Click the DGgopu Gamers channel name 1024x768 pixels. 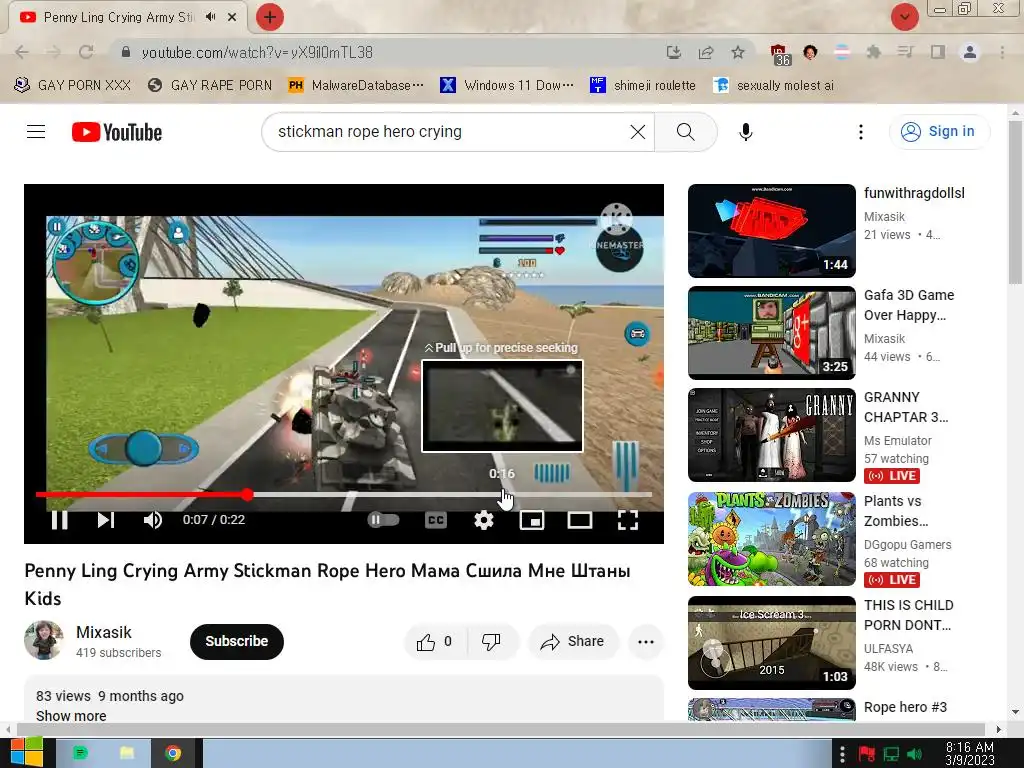[907, 545]
